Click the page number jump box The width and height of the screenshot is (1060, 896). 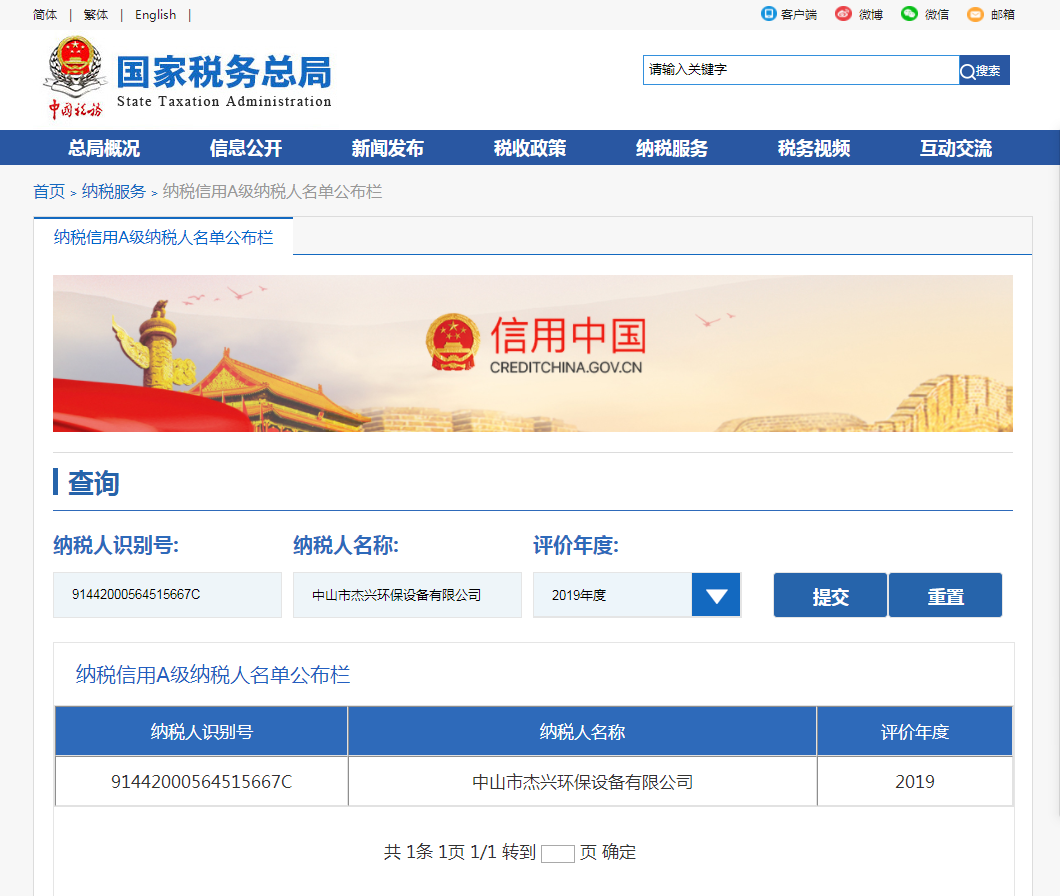(x=558, y=853)
